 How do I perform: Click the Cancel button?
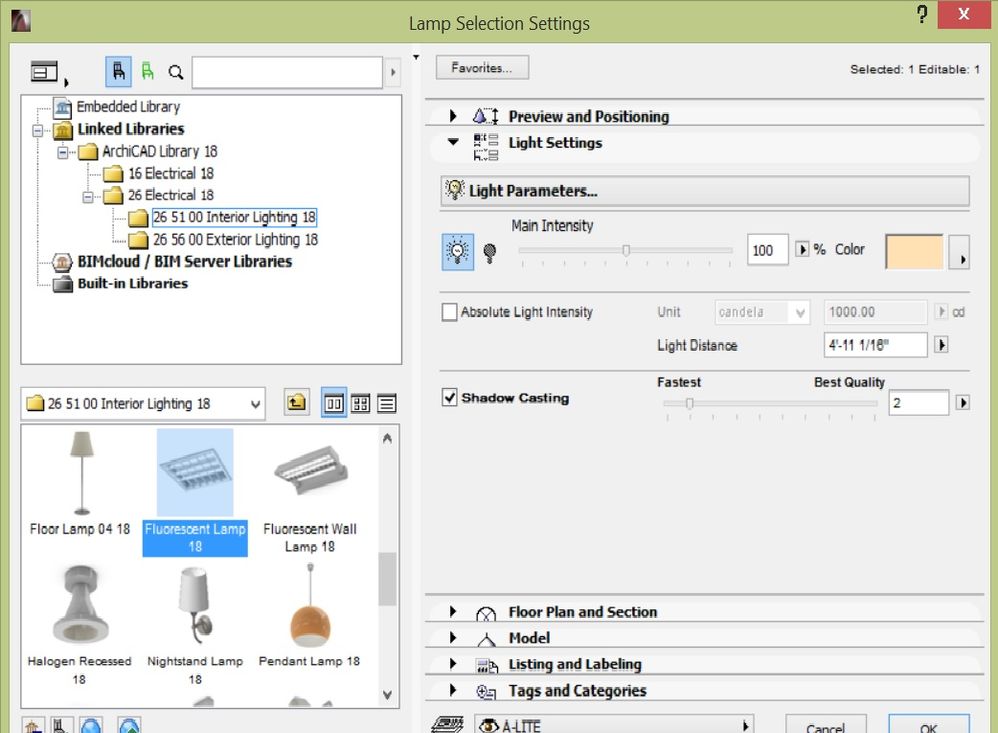coord(826,725)
